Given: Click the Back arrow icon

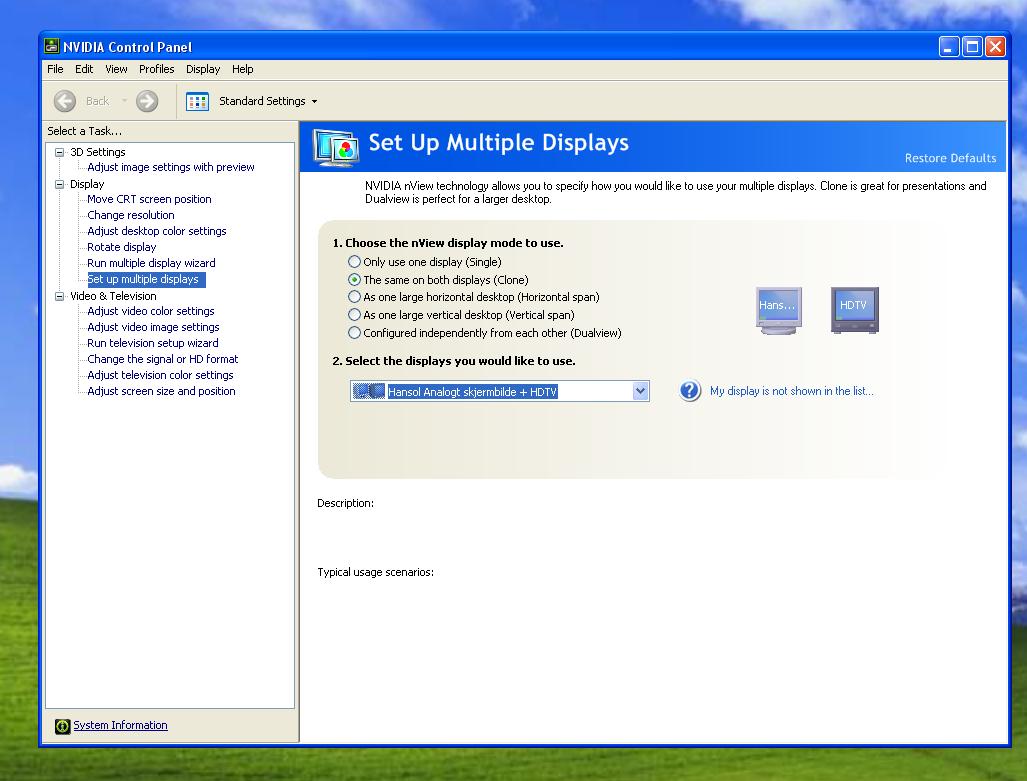Looking at the screenshot, I should click(64, 101).
